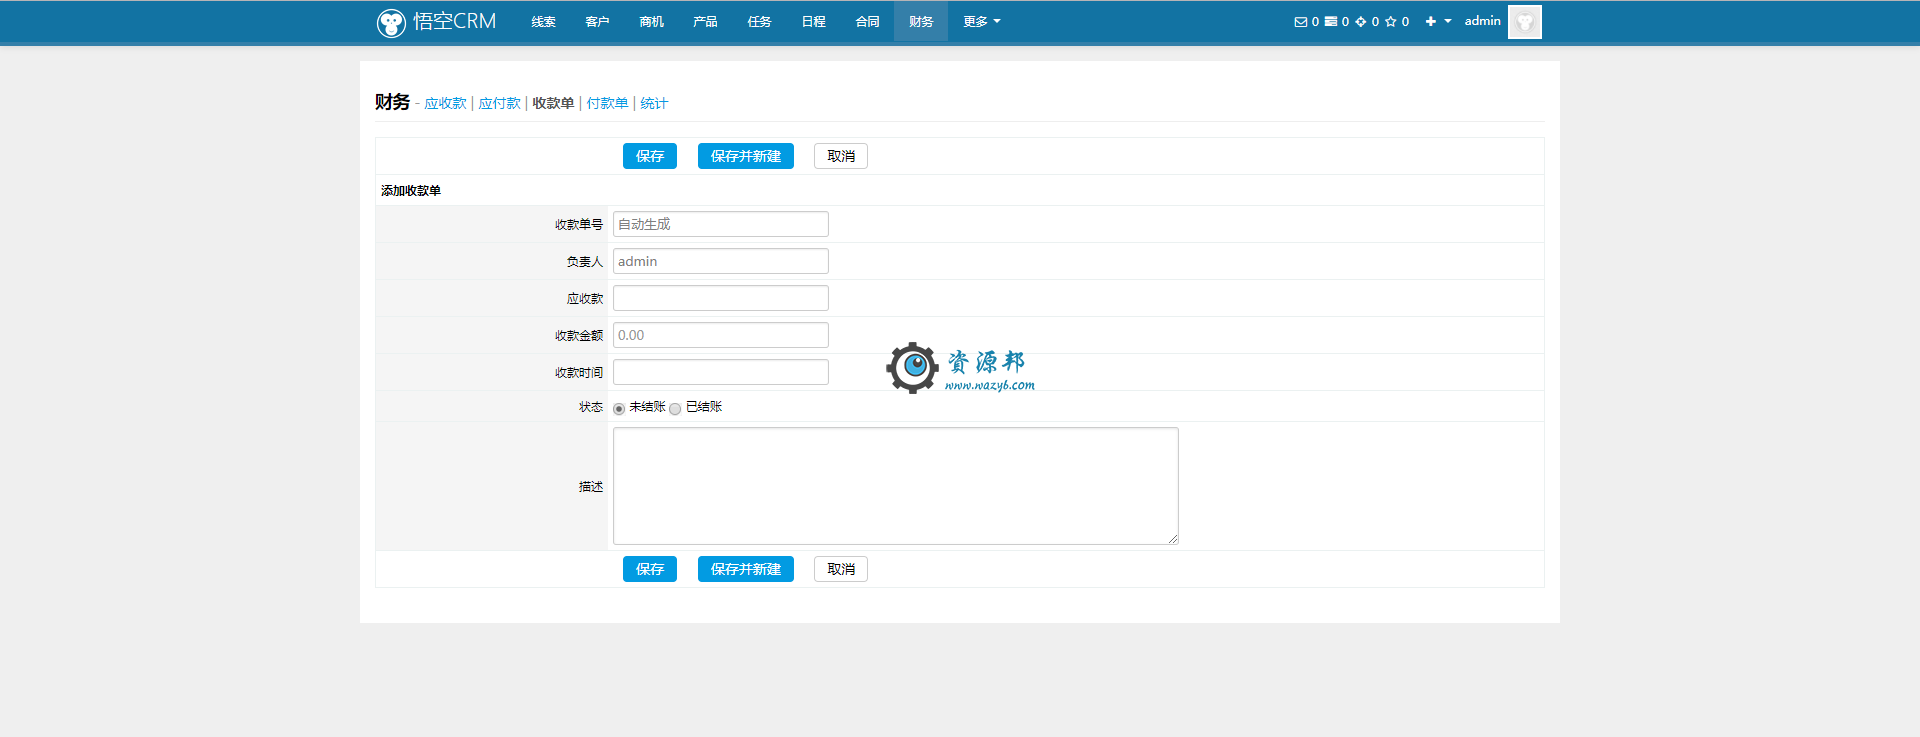Click the top 保存 button

point(650,156)
